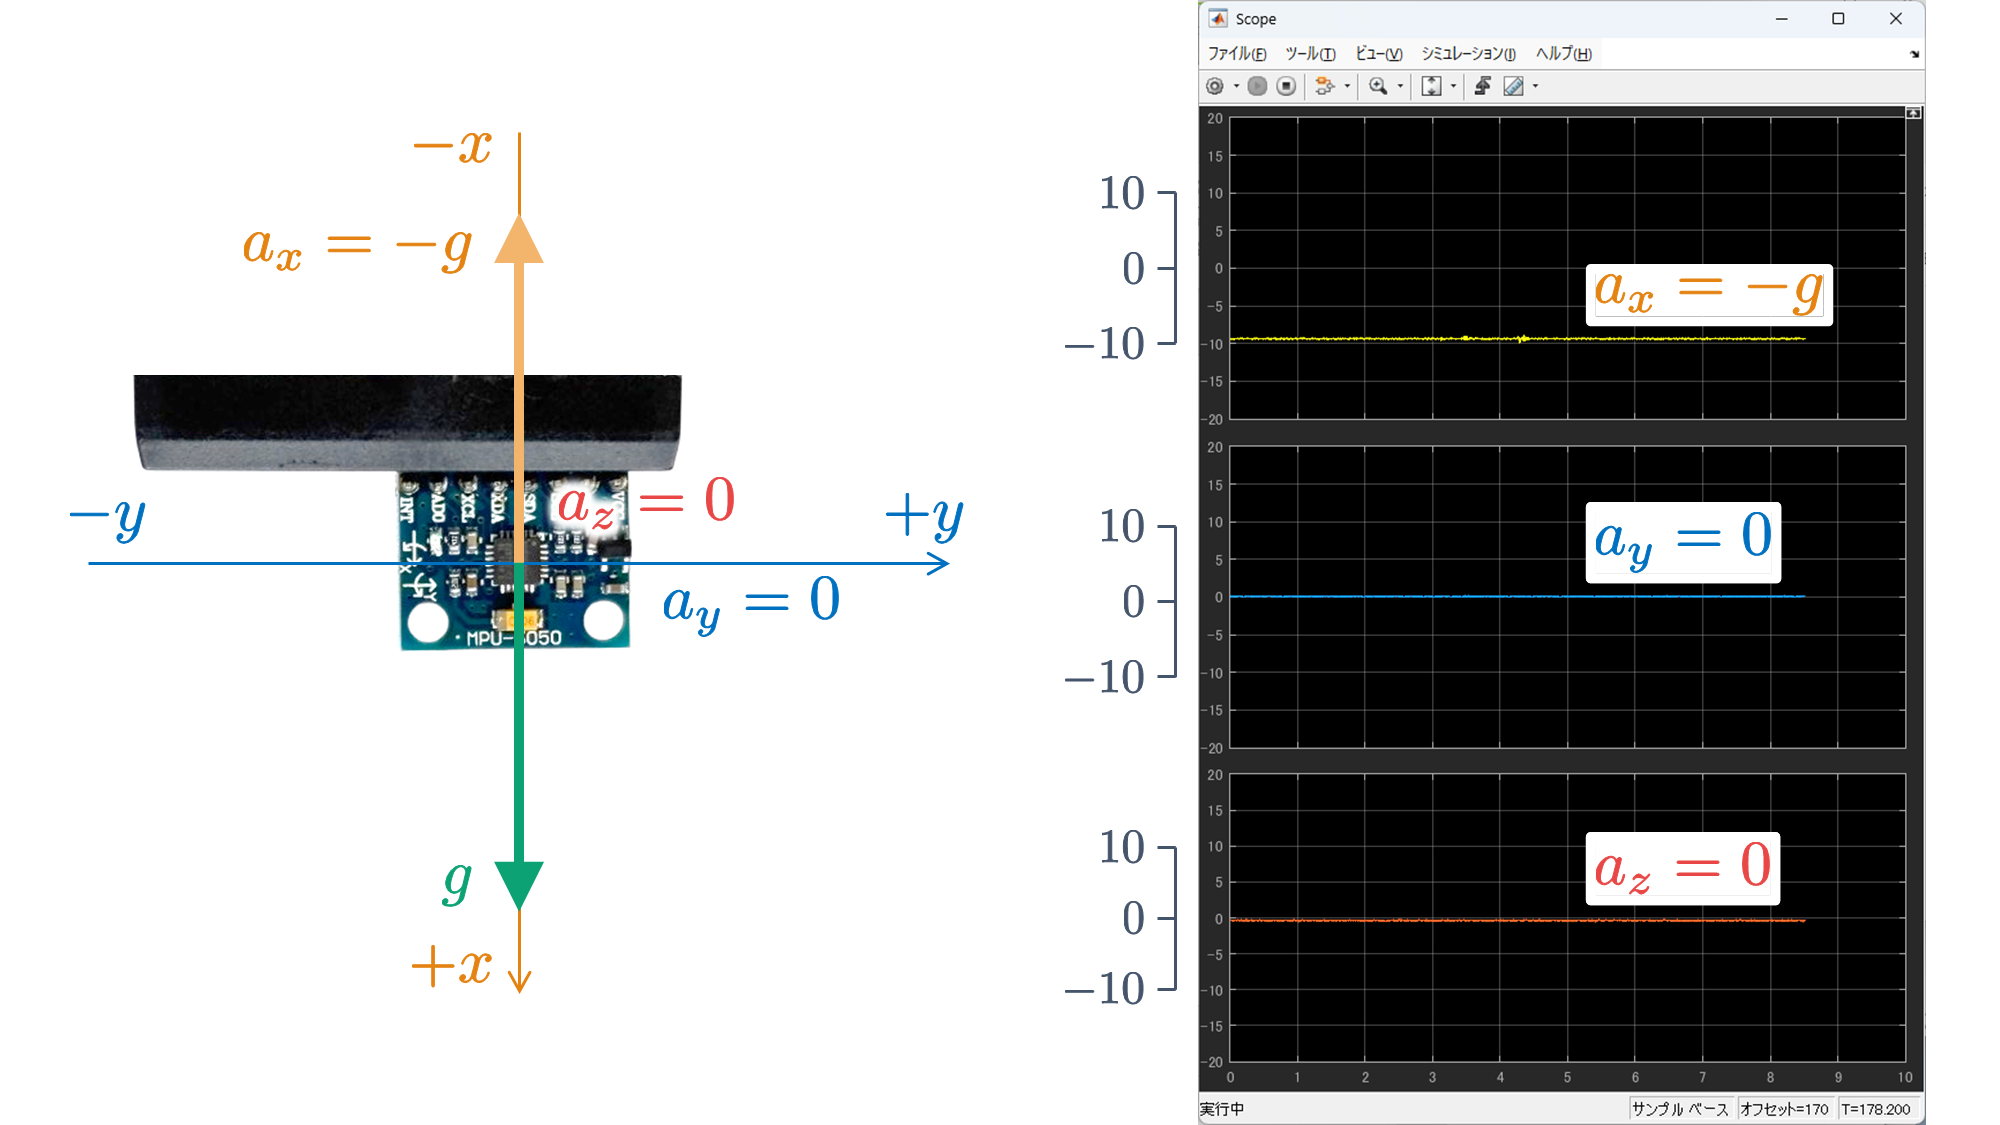
Task: Select the zoom magnifier tool
Action: 1378,87
